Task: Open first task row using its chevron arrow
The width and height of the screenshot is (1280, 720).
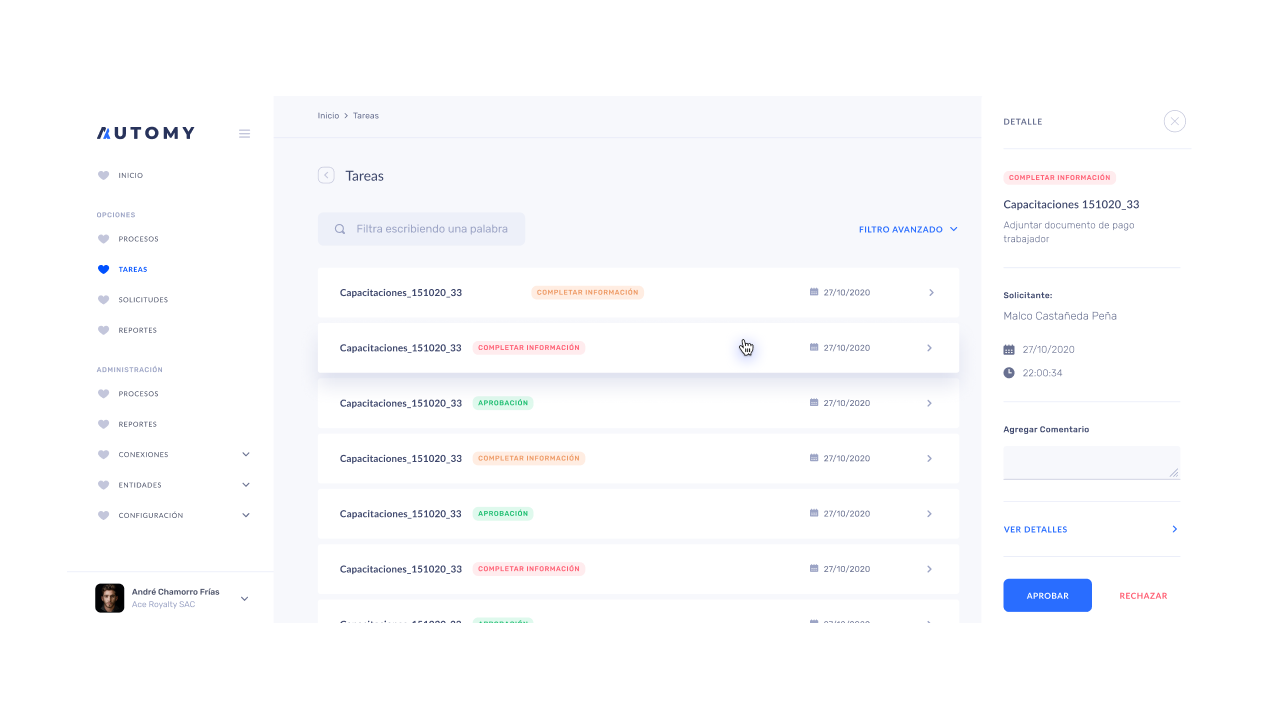Action: pos(931,293)
